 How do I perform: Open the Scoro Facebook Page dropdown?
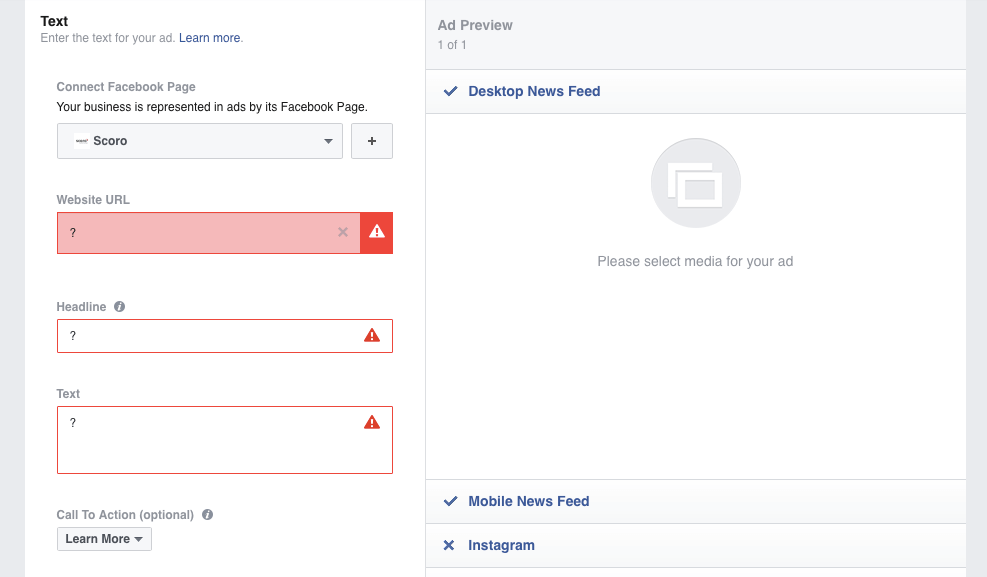point(200,141)
